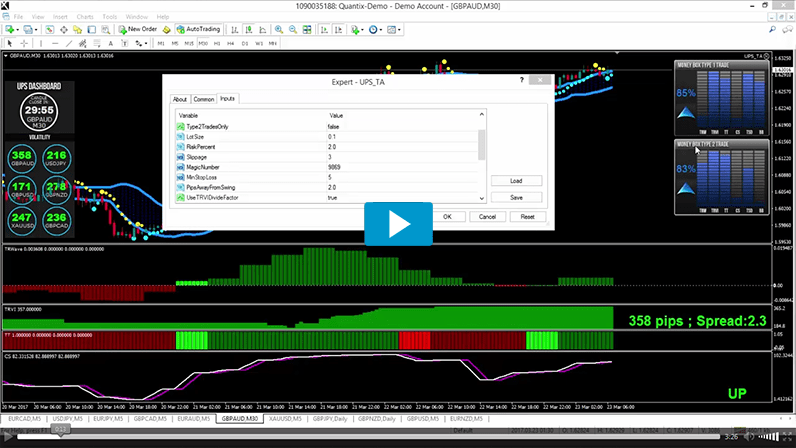Toggle the UseTRVIDivideFactor value true
The width and height of the screenshot is (796, 448).
tap(333, 198)
